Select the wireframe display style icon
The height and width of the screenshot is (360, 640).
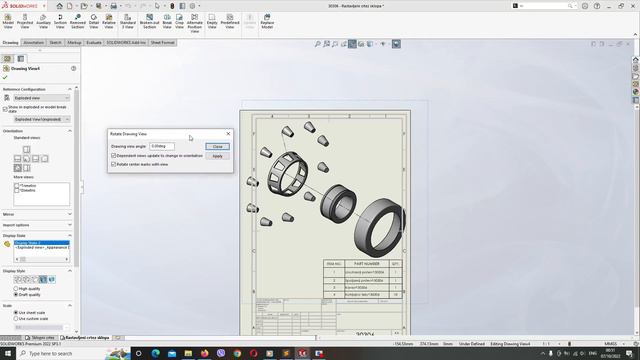[x=18, y=280]
